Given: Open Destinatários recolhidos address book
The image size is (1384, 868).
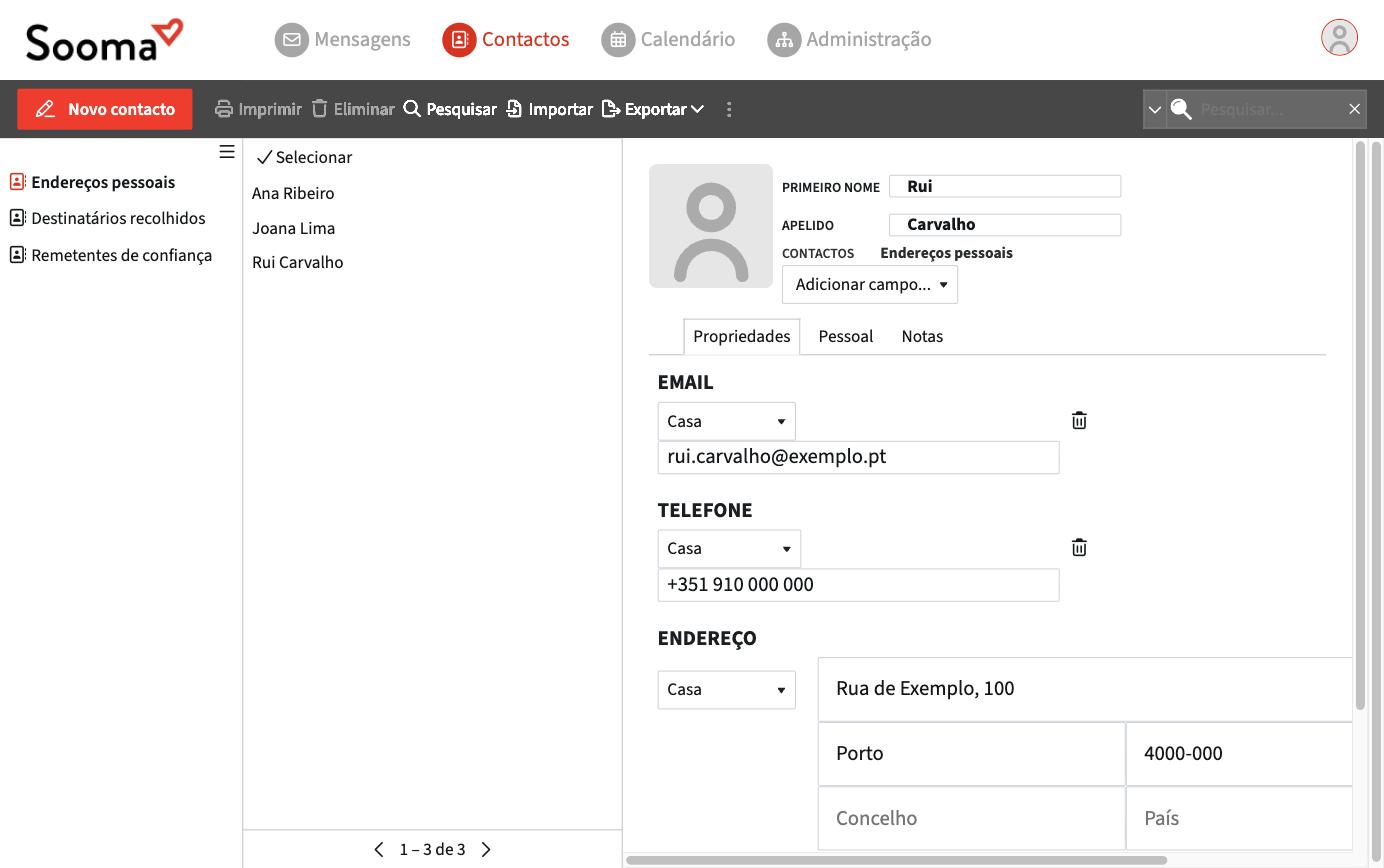Looking at the screenshot, I should pos(107,219).
